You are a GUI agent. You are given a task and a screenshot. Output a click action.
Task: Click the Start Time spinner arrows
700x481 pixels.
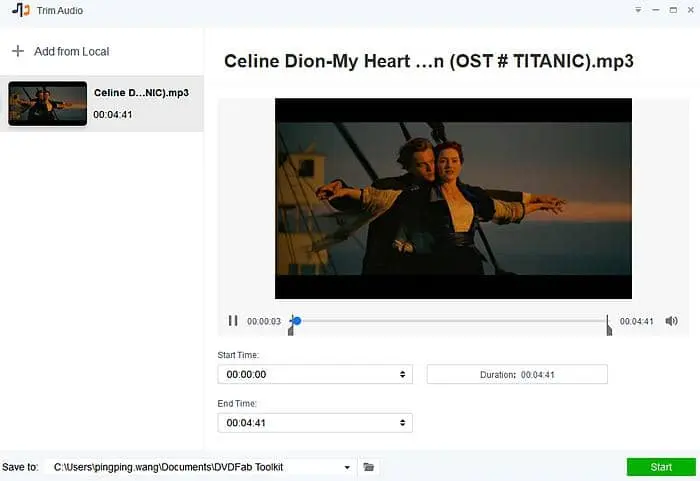click(x=402, y=374)
